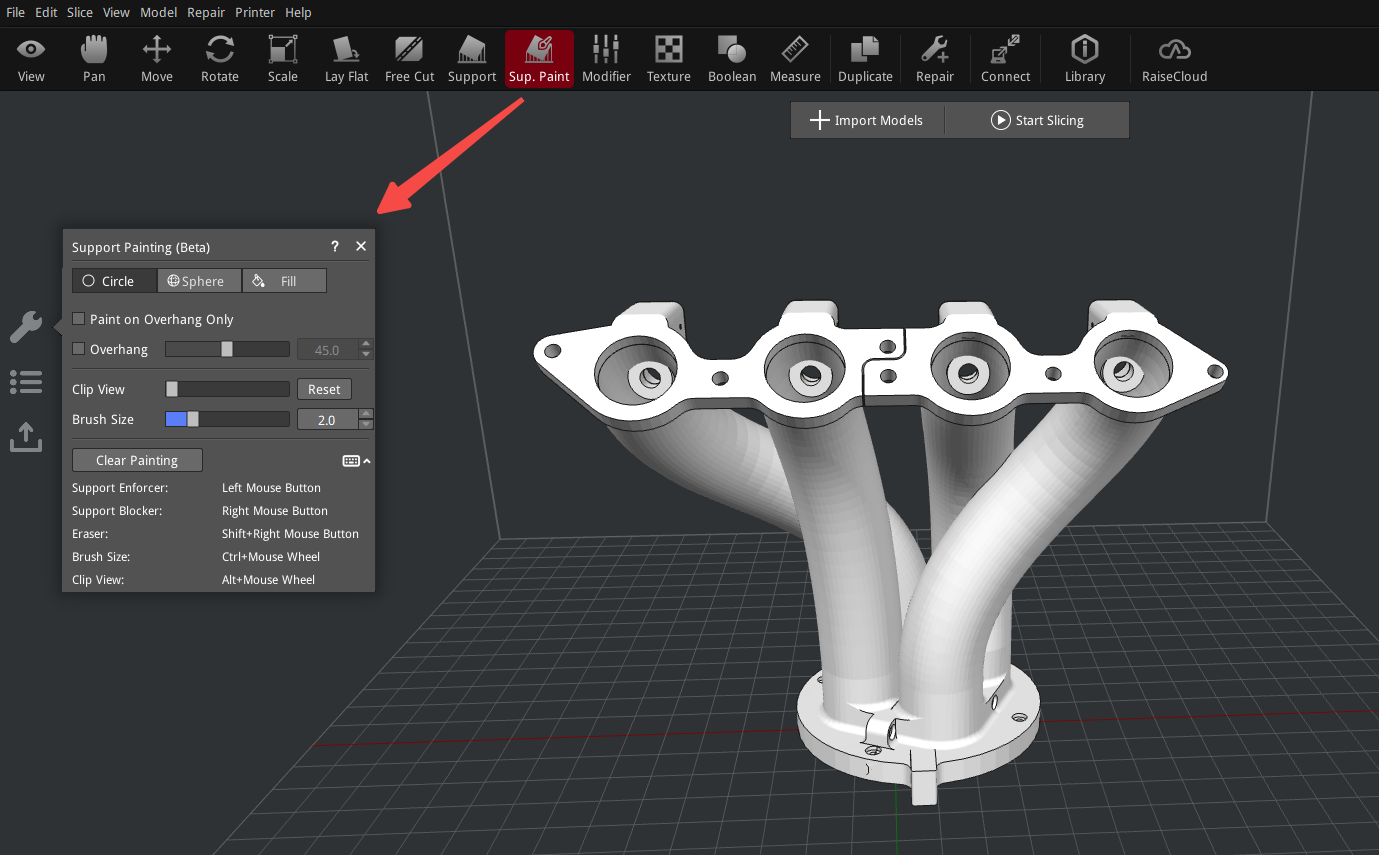The width and height of the screenshot is (1379, 855).
Task: Increase Brush Size with up stepper arrow
Action: pos(366,414)
